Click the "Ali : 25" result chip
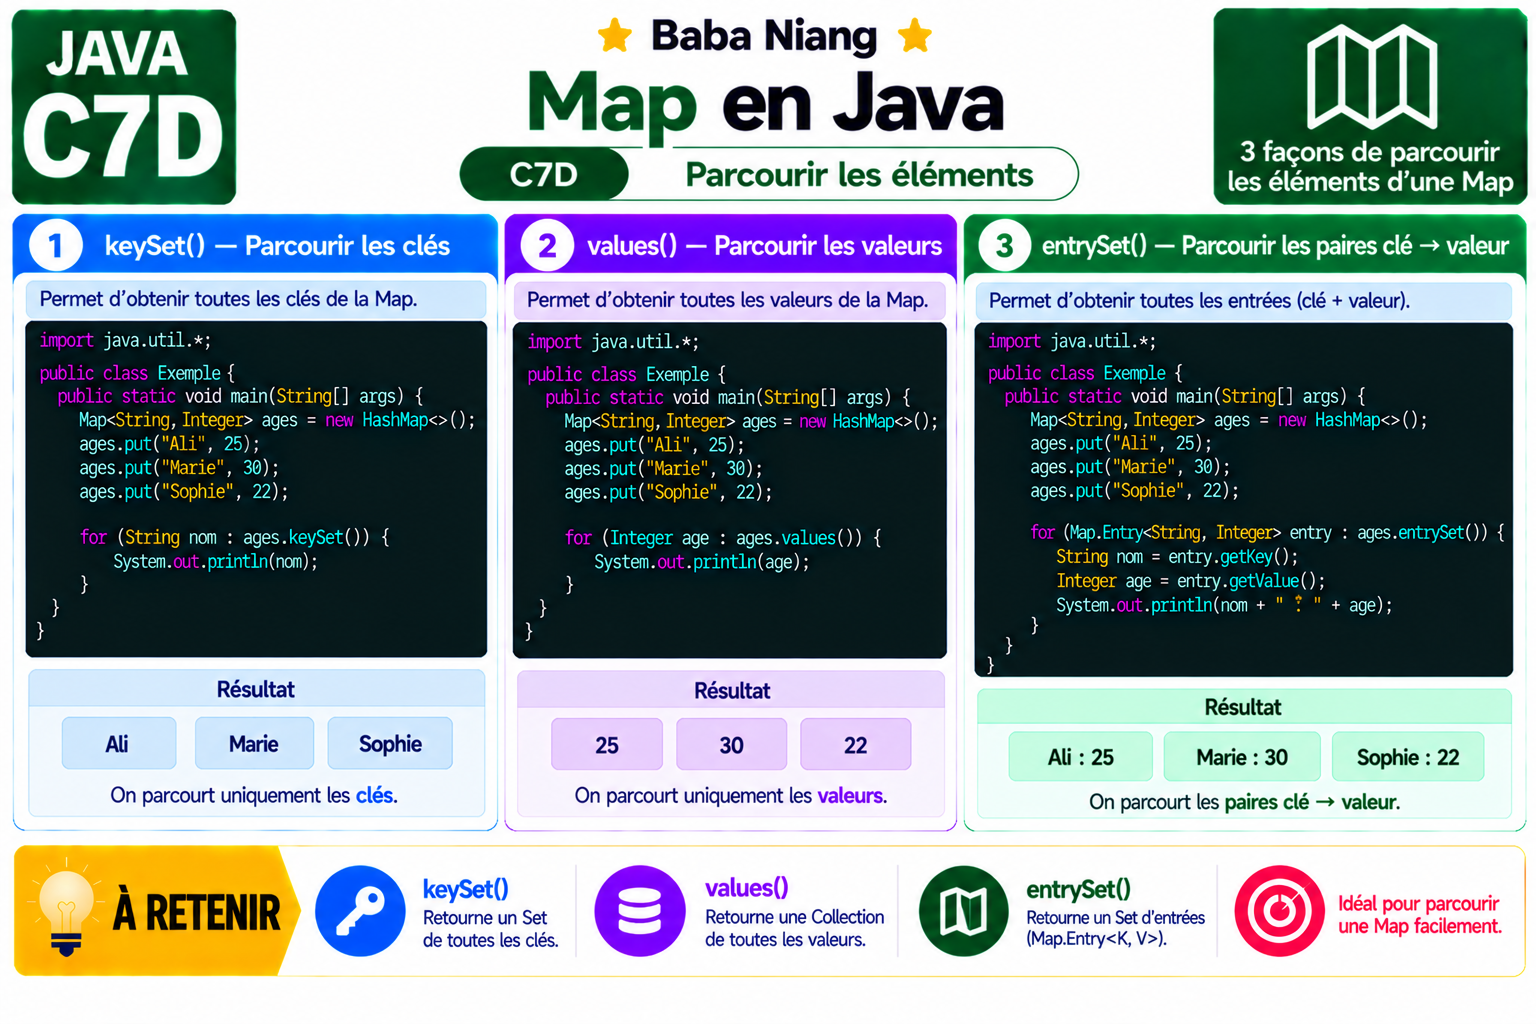 1081,757
